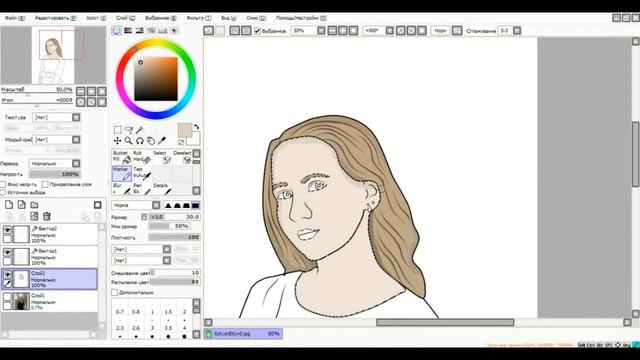Click the Норм toolbar button
The image size is (640, 360).
(x=440, y=31)
